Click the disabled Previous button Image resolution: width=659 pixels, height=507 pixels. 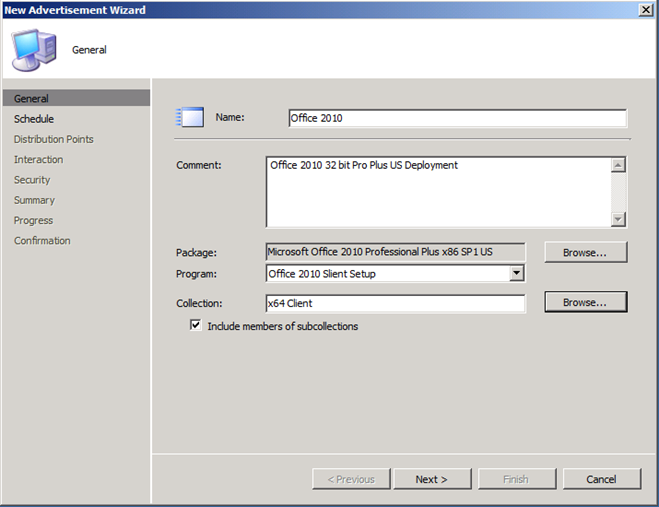tap(351, 479)
